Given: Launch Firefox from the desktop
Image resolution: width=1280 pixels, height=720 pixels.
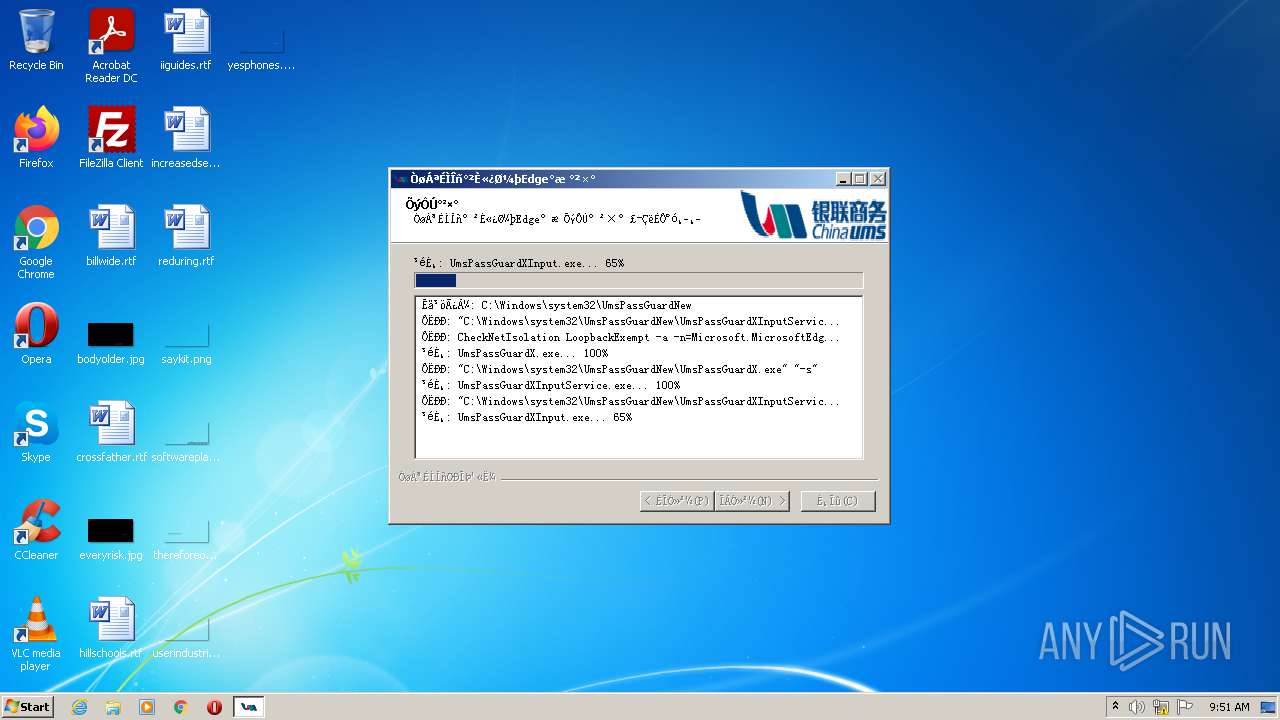Looking at the screenshot, I should (x=36, y=138).
